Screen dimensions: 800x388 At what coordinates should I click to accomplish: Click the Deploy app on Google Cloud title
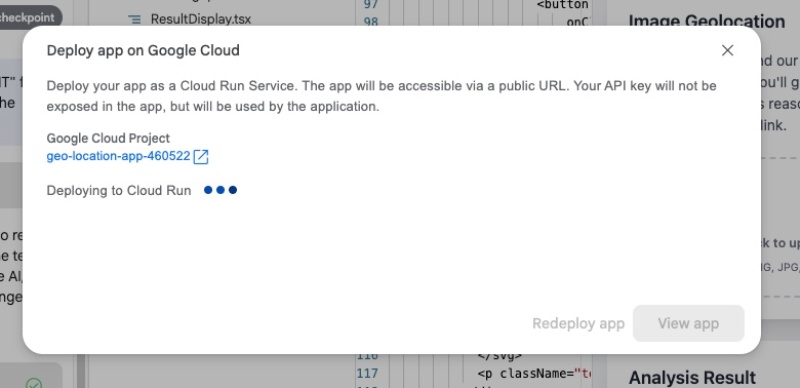pos(143,50)
